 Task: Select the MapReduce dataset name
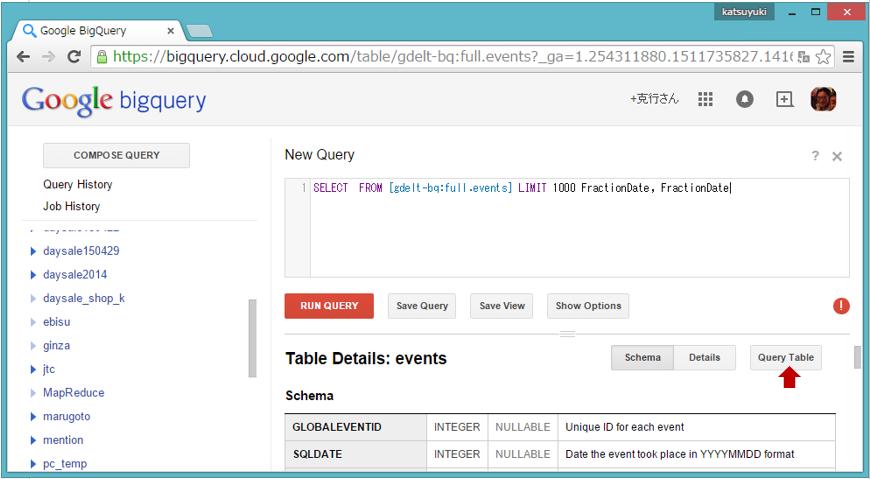[74, 393]
